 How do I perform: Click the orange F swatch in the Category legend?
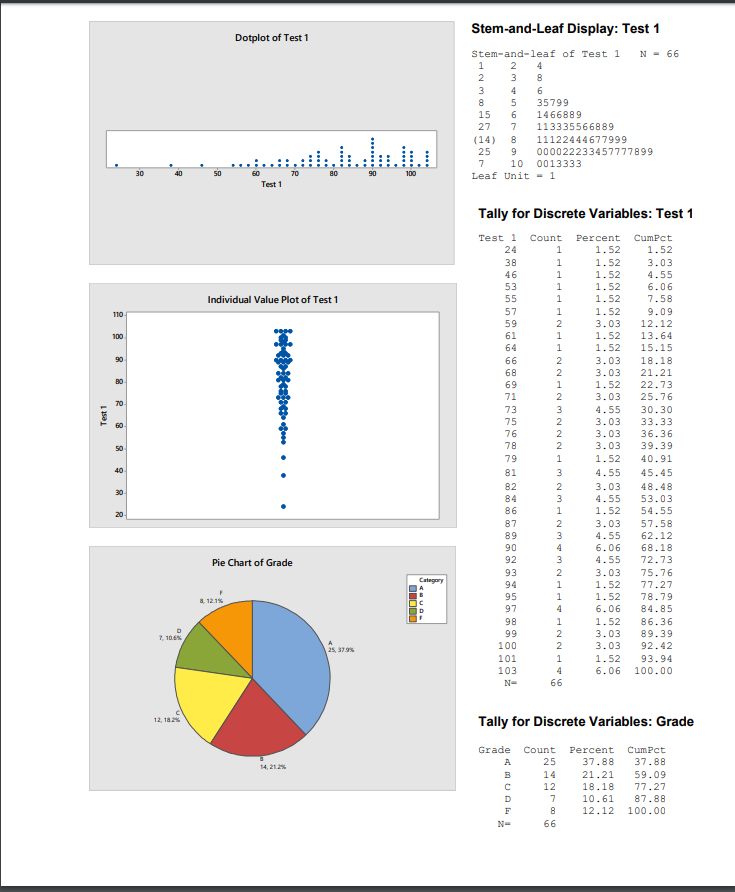[x=413, y=618]
